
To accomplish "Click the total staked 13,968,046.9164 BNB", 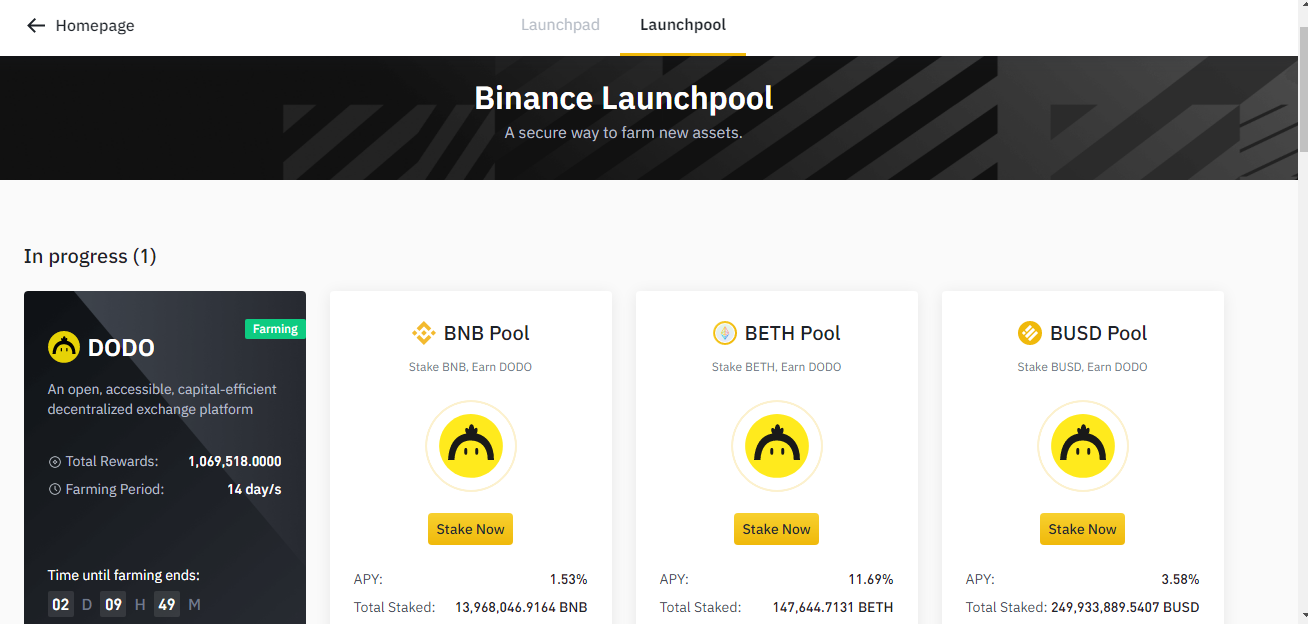I will 521,607.
